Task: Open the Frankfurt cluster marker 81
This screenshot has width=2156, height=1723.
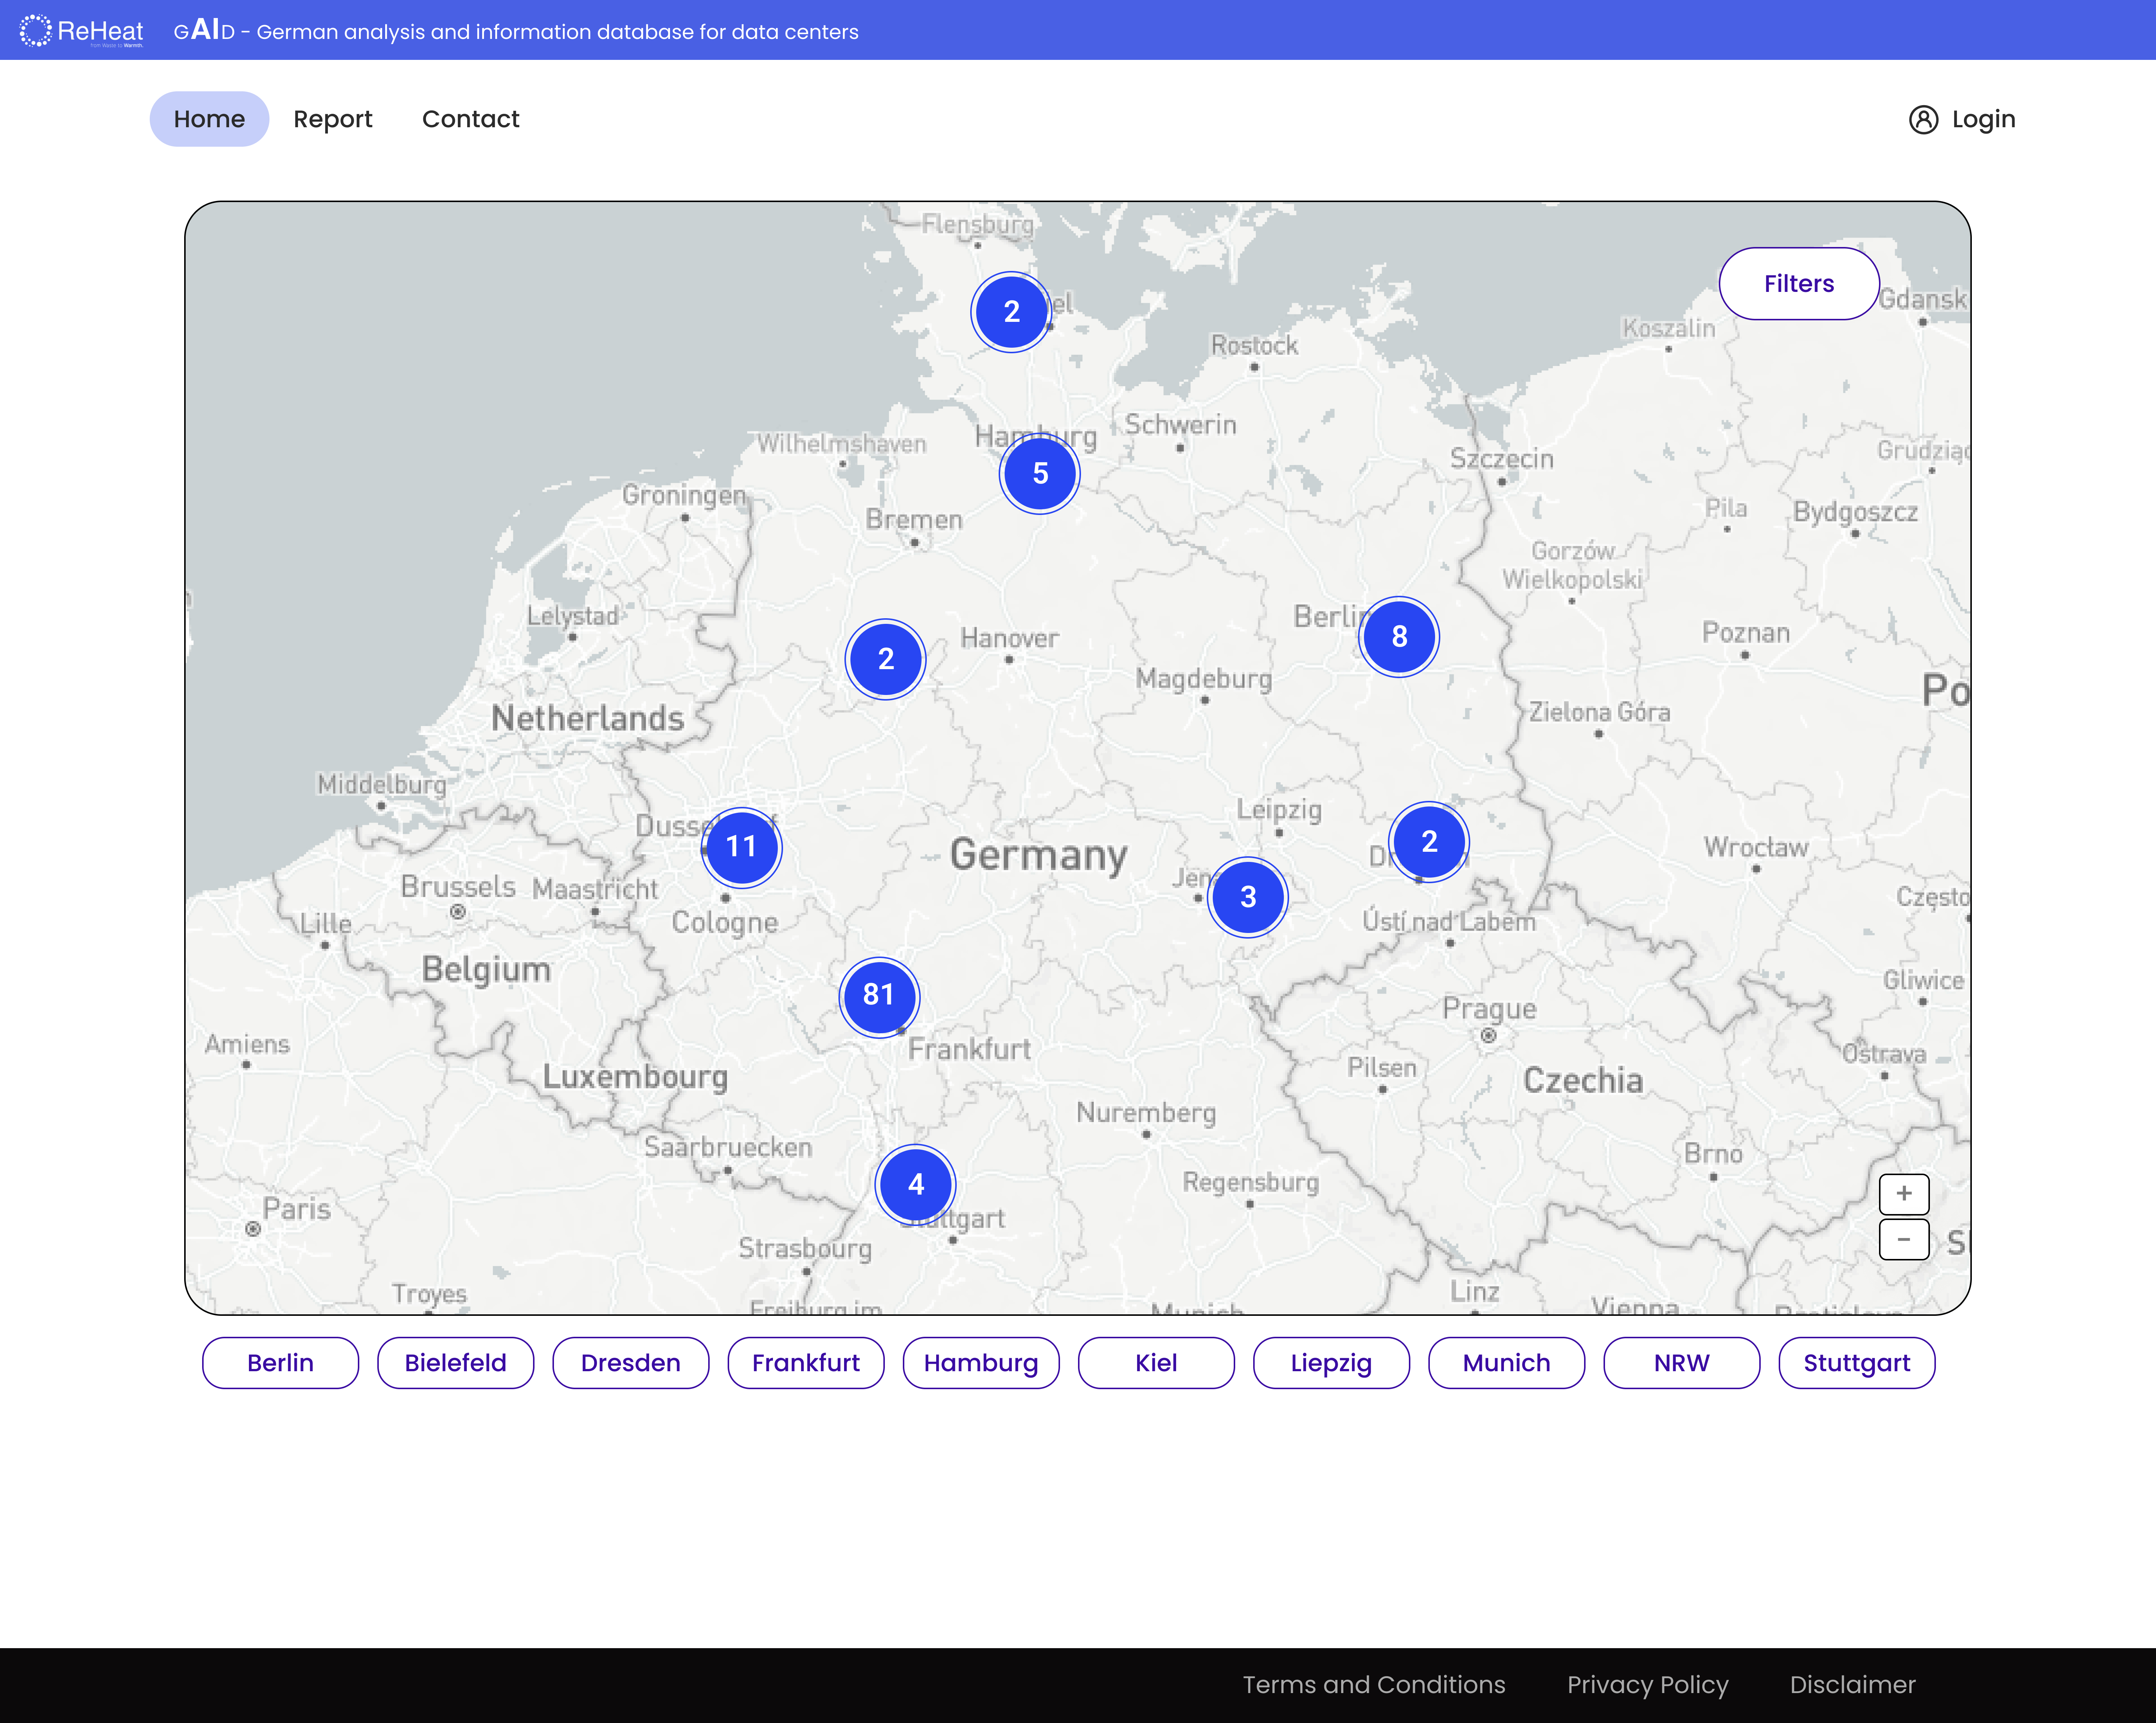Action: tap(878, 996)
